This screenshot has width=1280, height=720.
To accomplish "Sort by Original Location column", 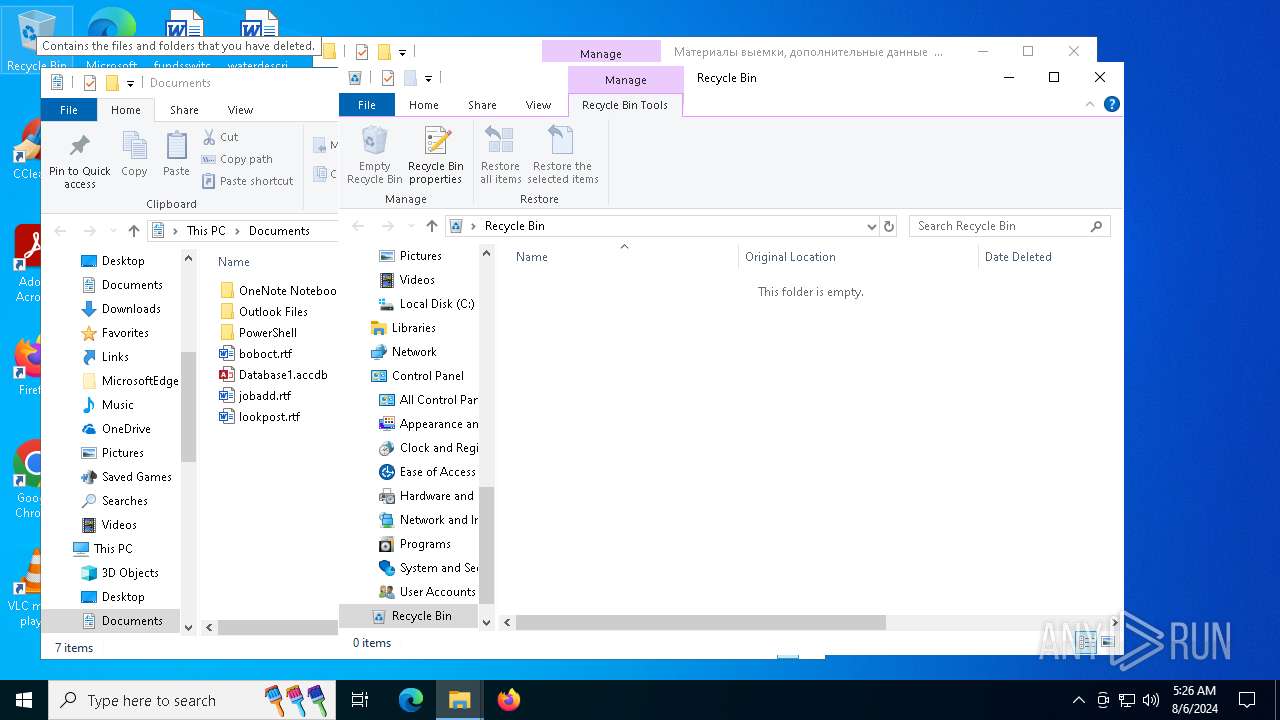I will tap(858, 257).
